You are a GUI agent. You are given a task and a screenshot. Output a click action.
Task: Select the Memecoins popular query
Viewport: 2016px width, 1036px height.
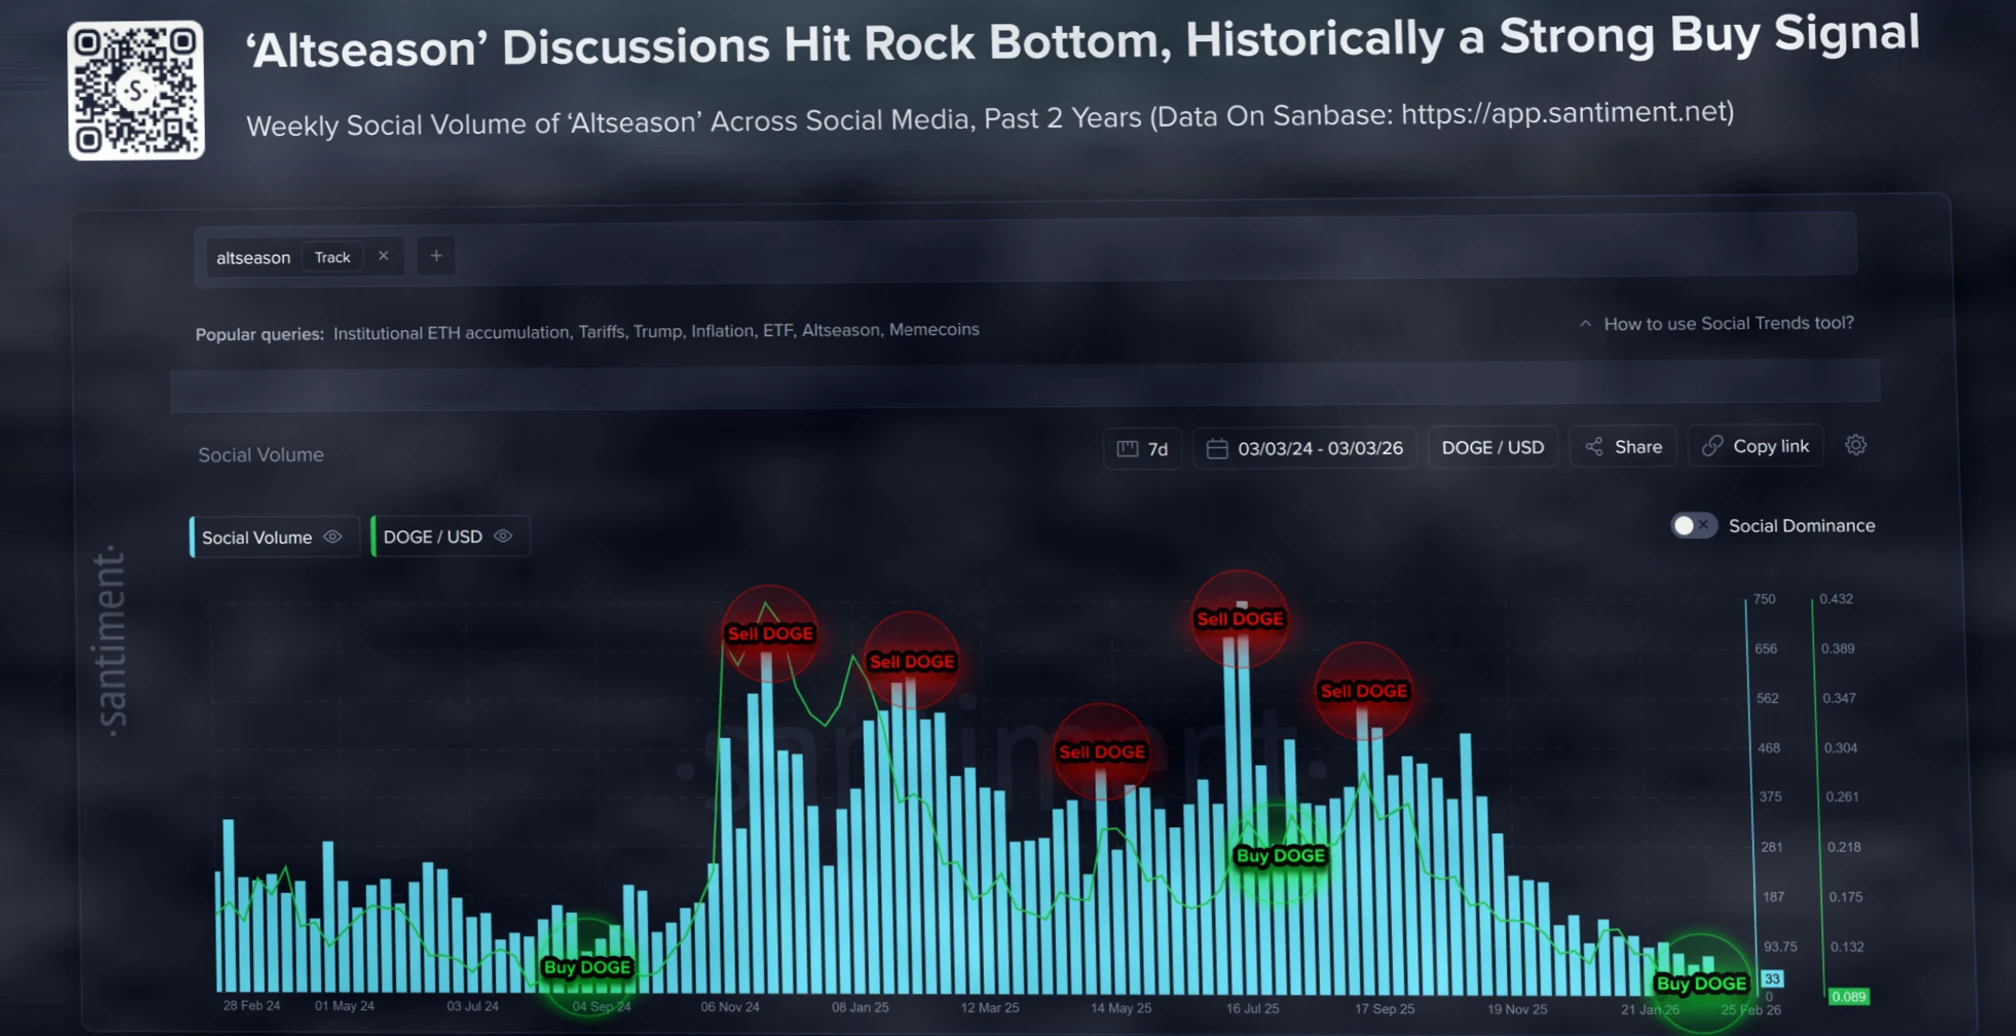(x=934, y=329)
